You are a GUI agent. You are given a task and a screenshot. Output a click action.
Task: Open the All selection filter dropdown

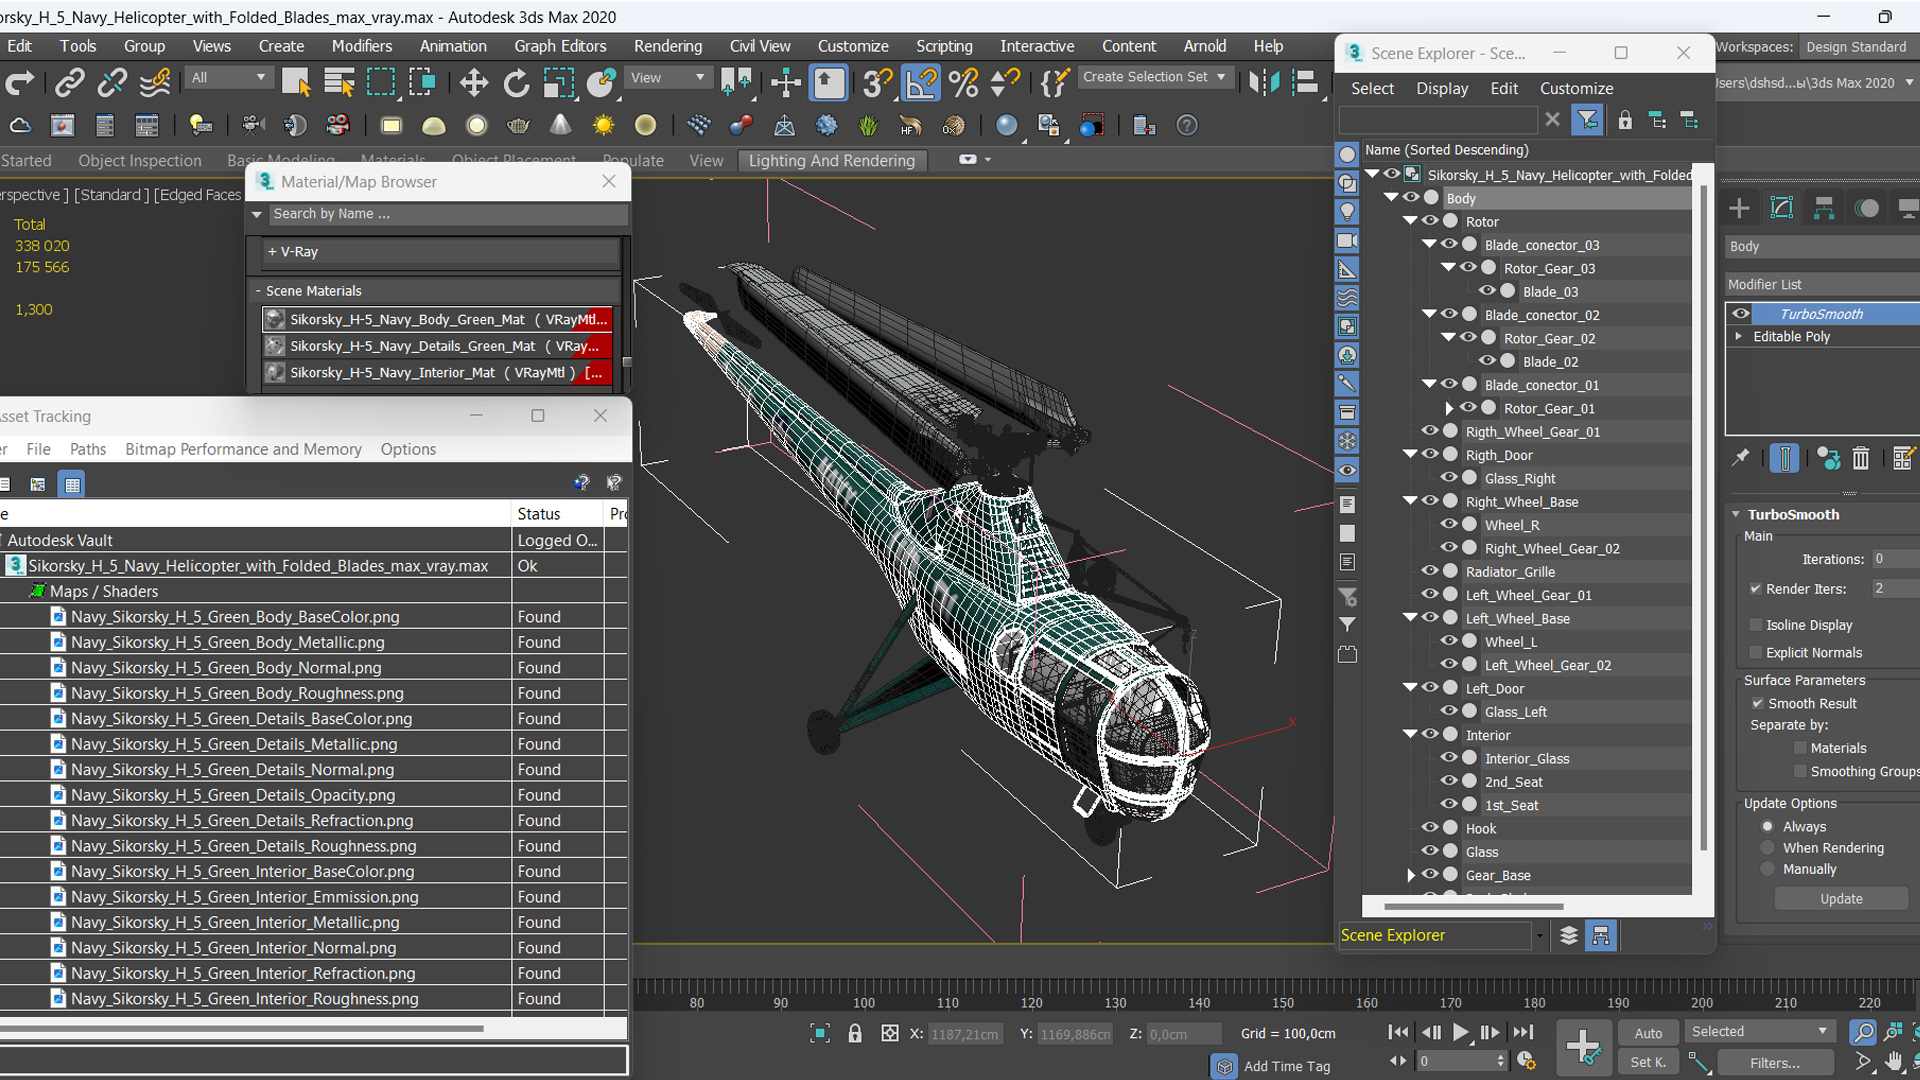229,77
